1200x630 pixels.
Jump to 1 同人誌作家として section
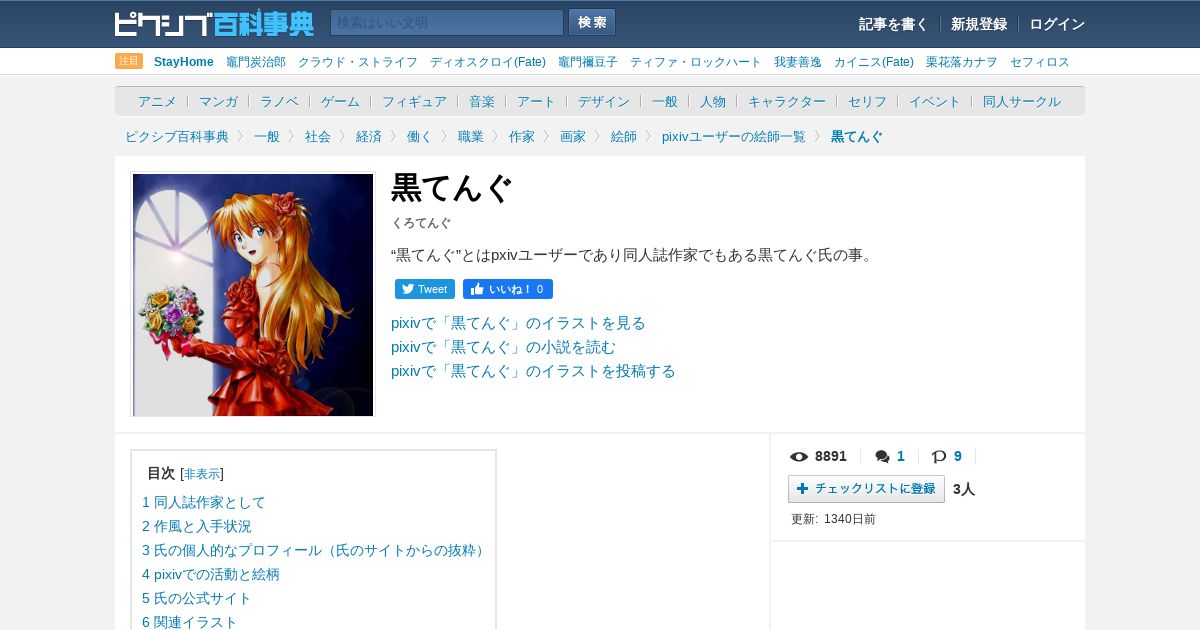point(204,502)
